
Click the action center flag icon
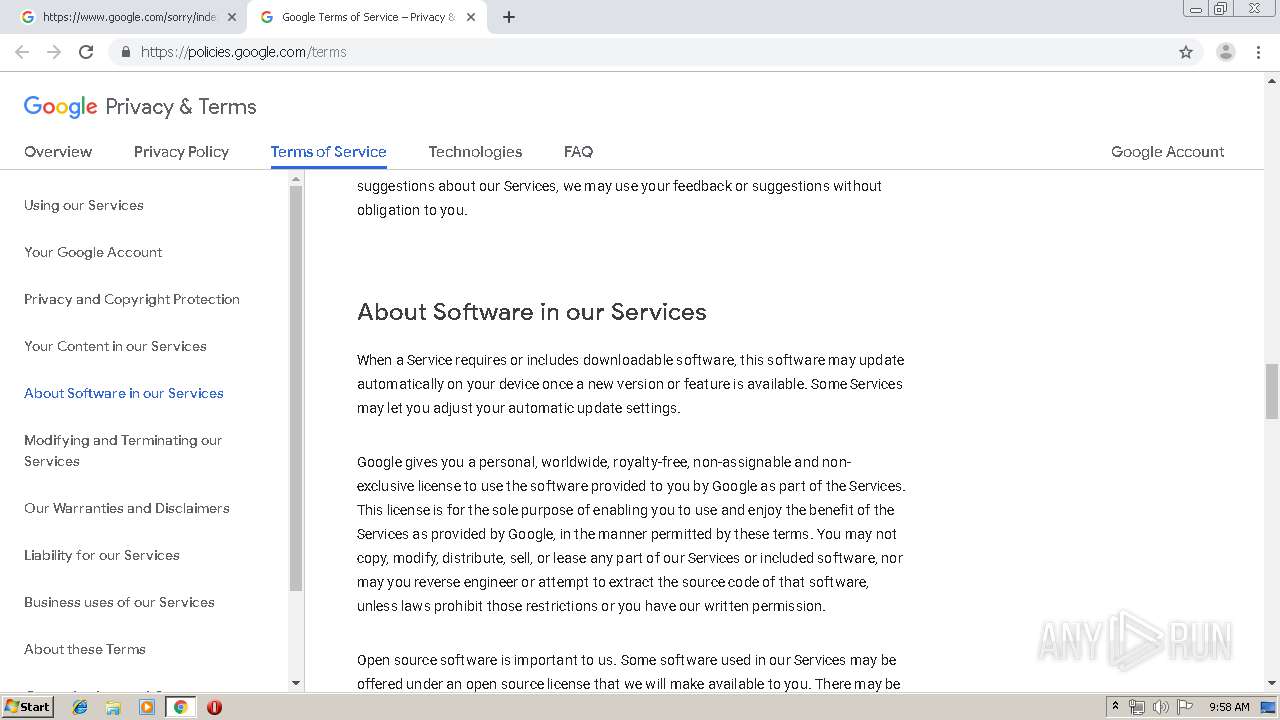pyautogui.click(x=1185, y=707)
